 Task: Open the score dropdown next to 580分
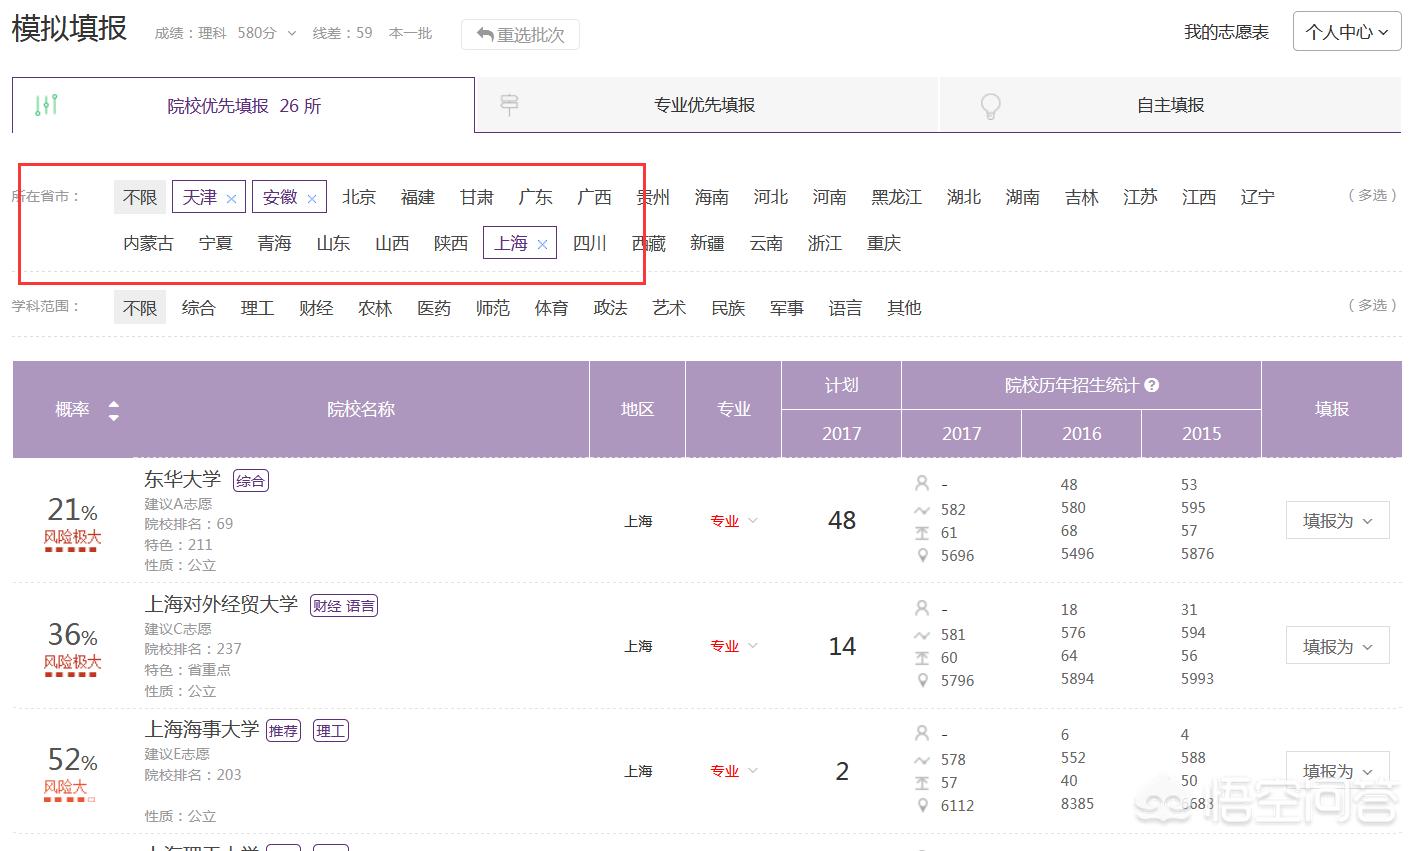292,34
